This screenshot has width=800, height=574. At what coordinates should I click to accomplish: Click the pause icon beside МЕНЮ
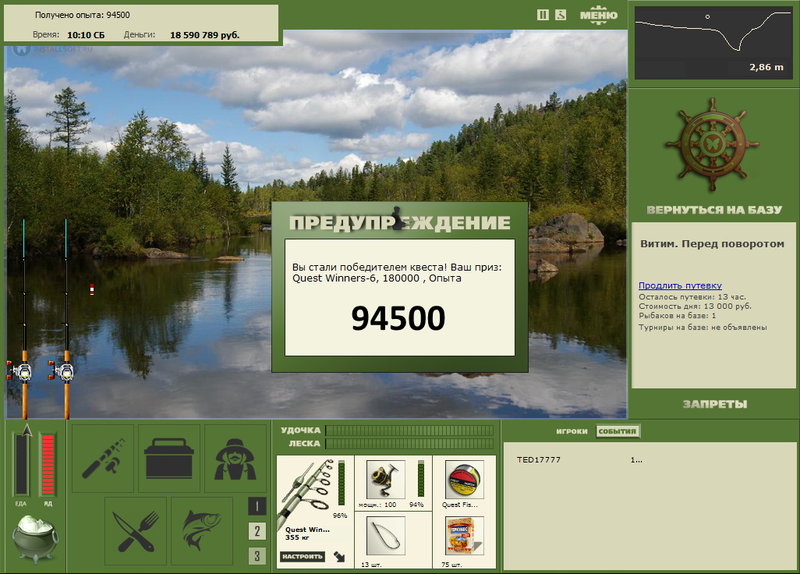point(543,15)
